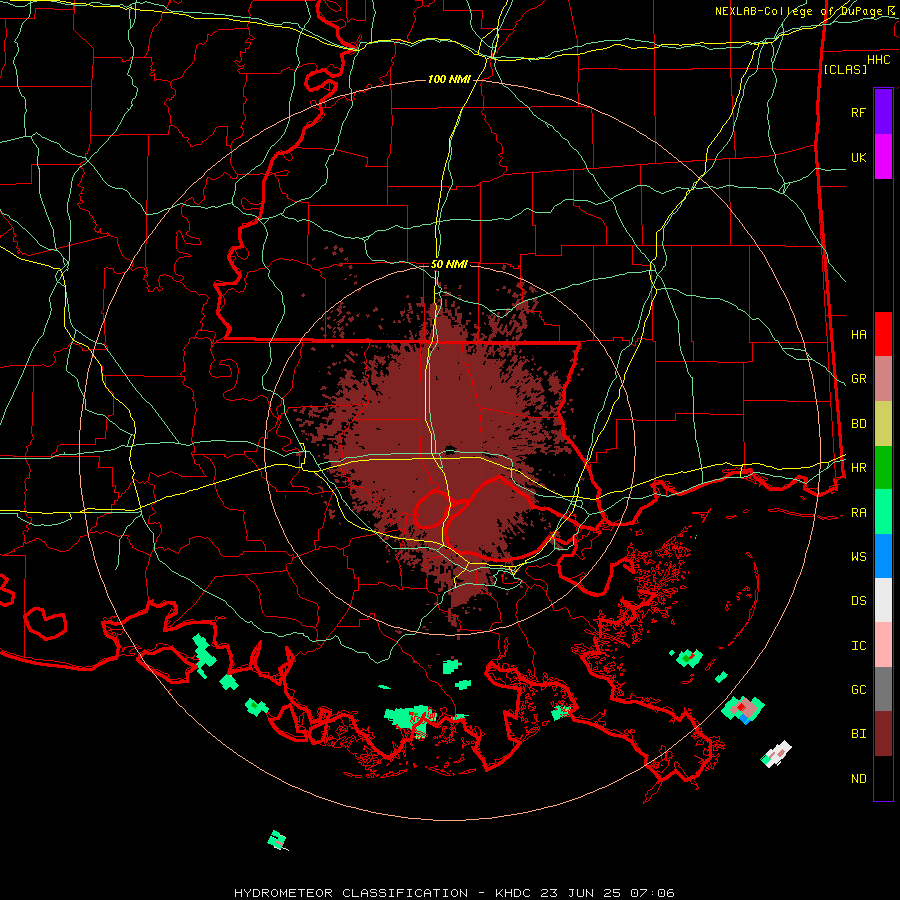
Task: Click the RF purple legend swatch
Action: click(883, 112)
